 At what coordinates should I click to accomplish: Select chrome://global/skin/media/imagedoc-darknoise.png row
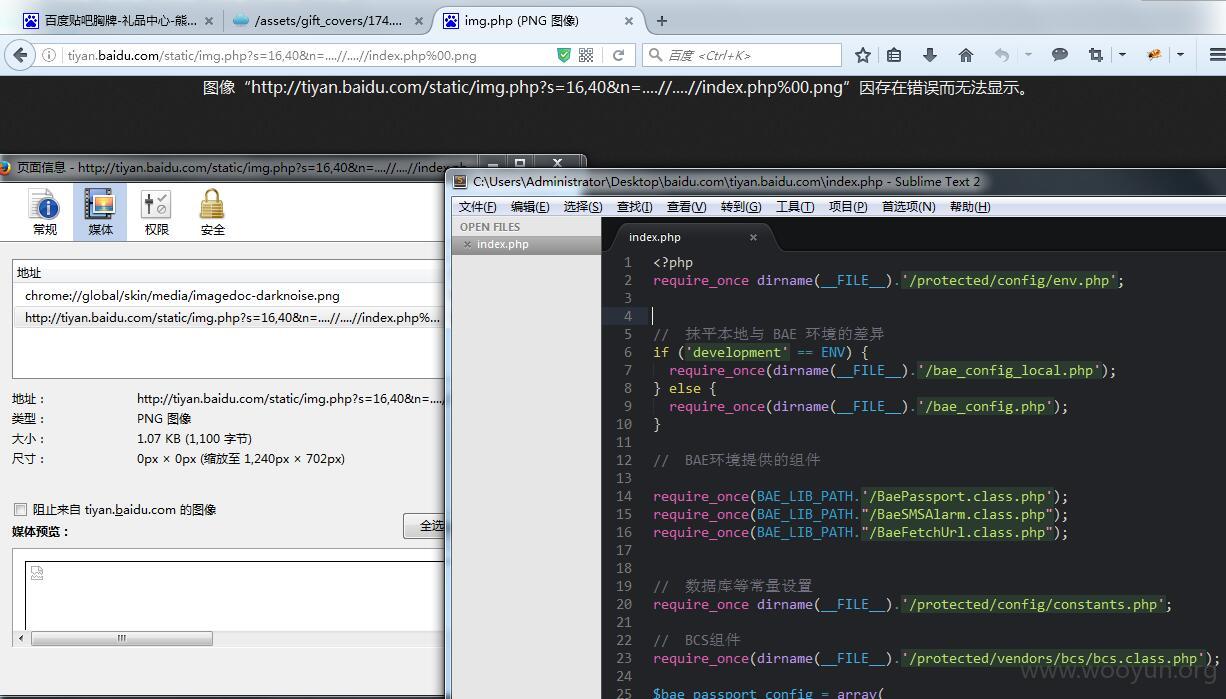pos(229,296)
